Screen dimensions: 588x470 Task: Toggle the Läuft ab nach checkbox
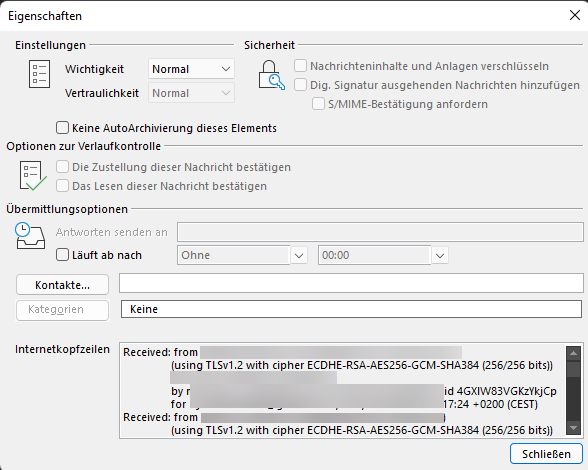point(62,255)
